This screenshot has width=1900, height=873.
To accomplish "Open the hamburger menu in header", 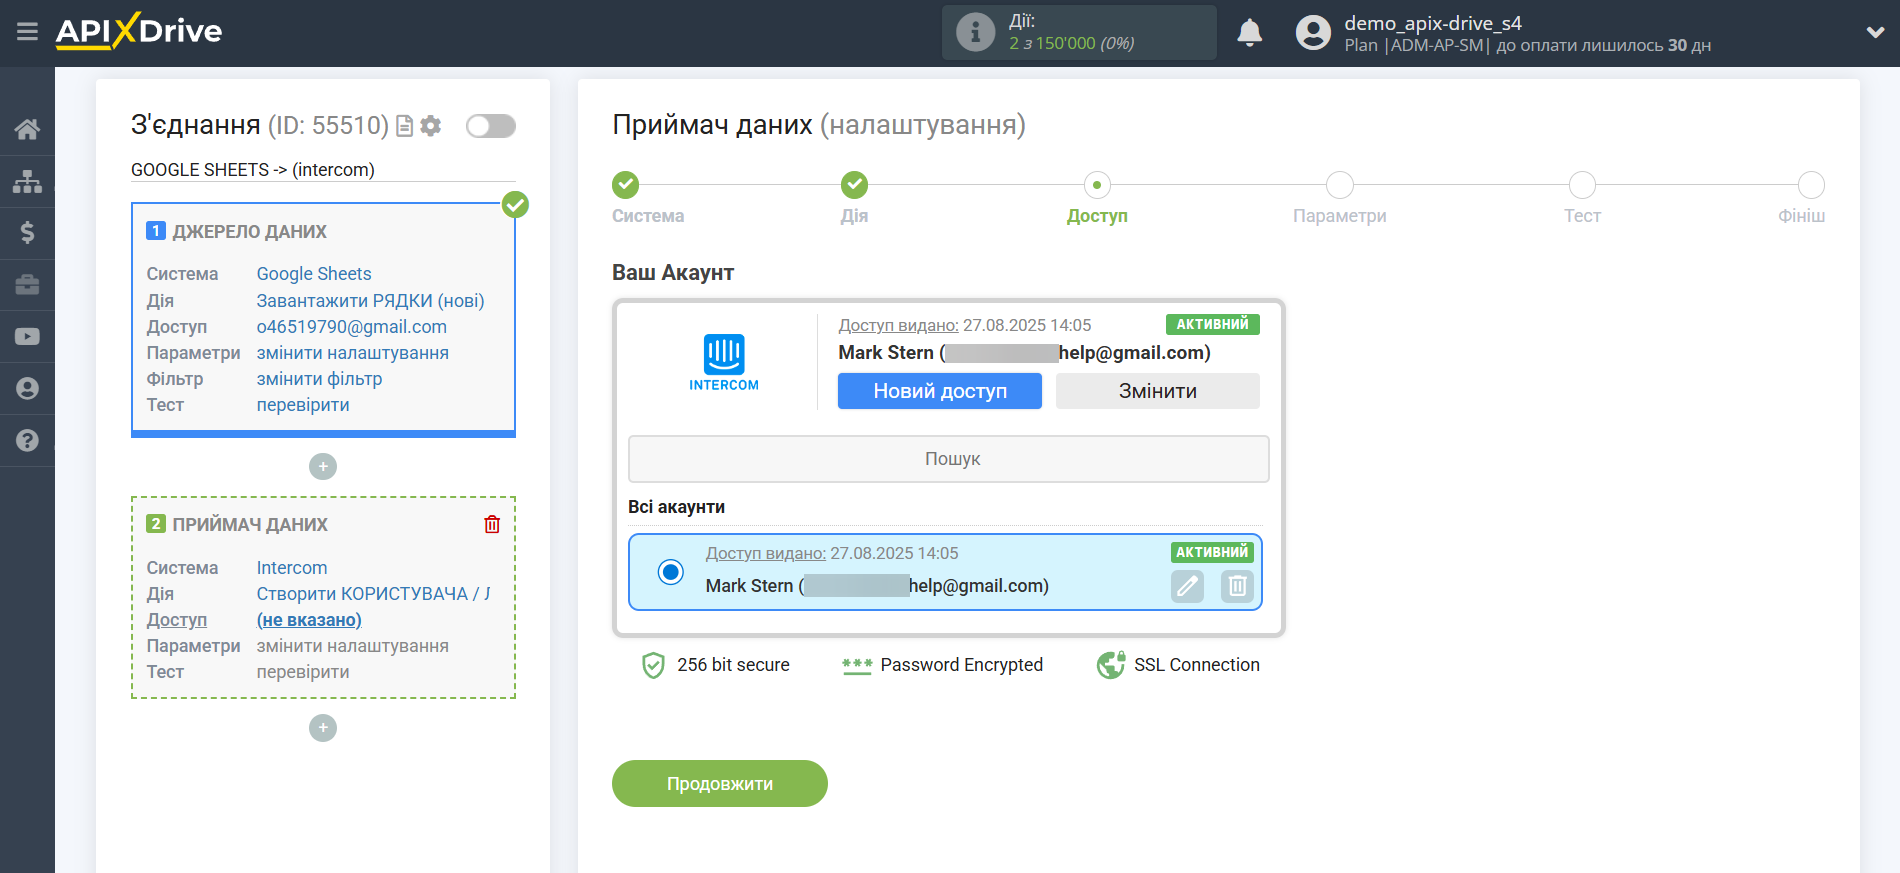I will (x=27, y=32).
